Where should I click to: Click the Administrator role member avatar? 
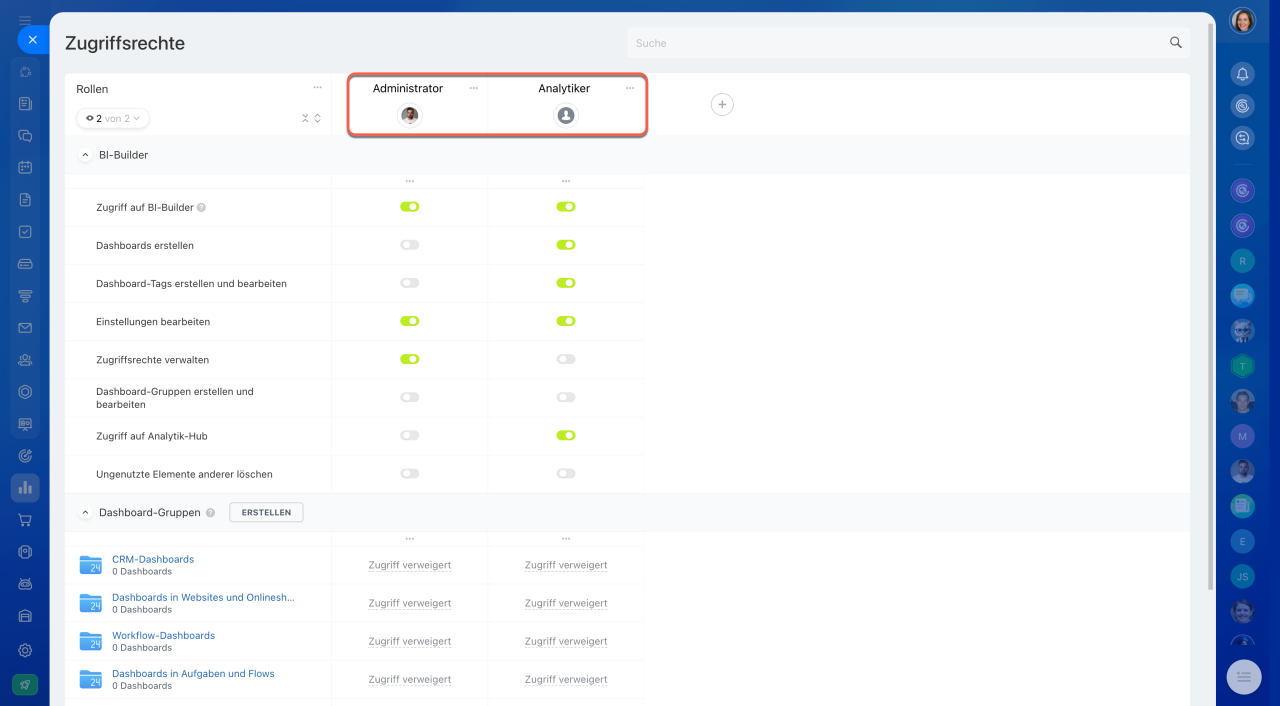tap(410, 115)
